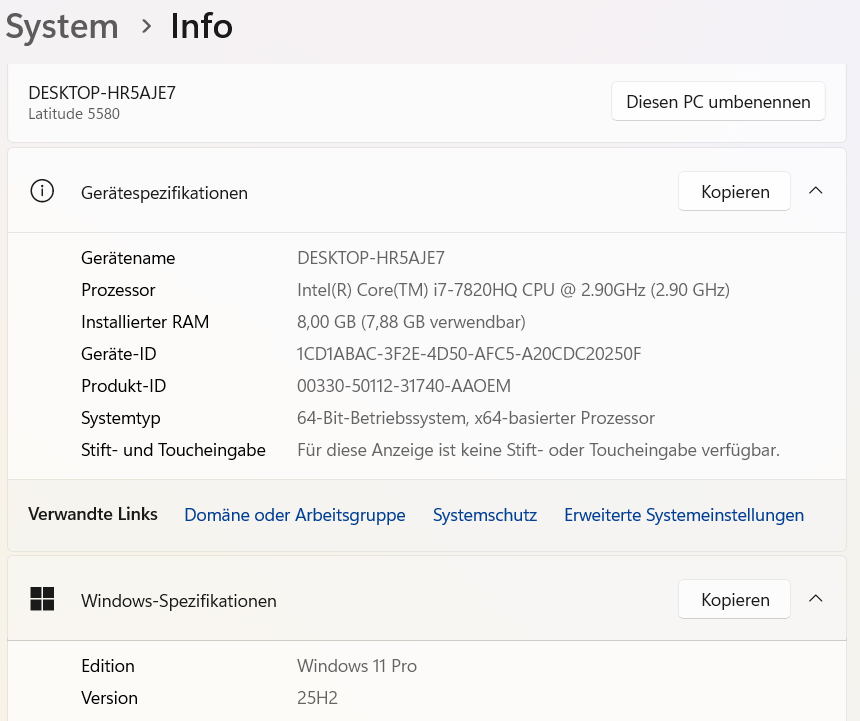This screenshot has width=860, height=721.
Task: Click the Edition label
Action: (108, 666)
